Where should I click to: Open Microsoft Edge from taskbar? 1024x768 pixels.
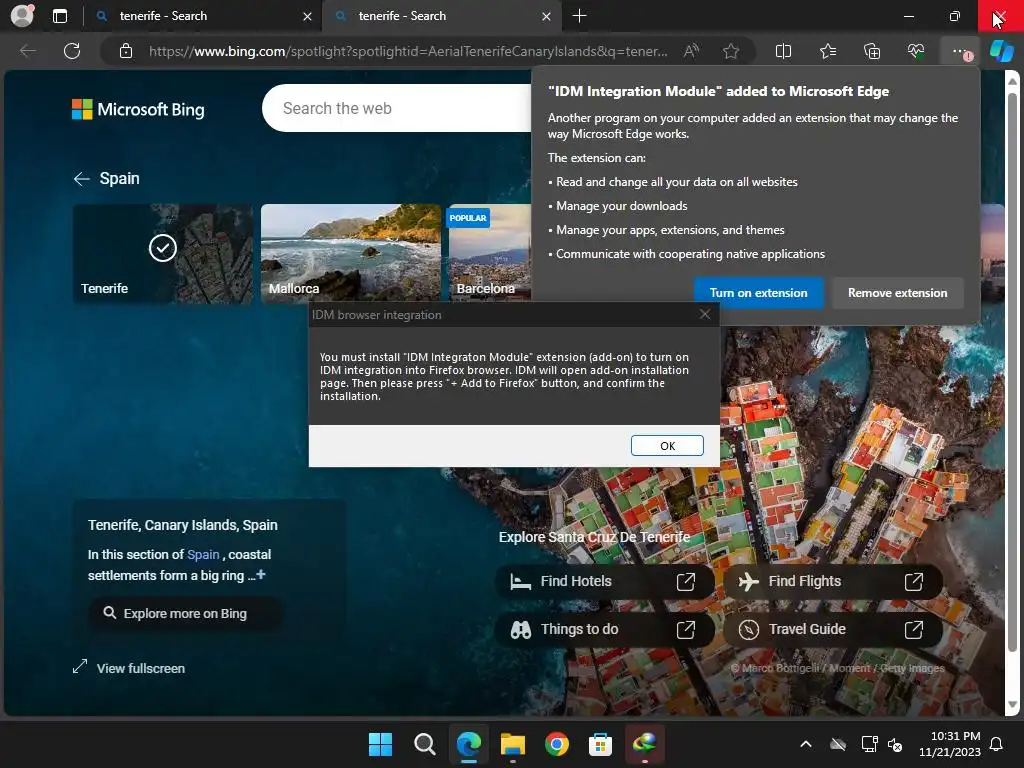pos(468,744)
